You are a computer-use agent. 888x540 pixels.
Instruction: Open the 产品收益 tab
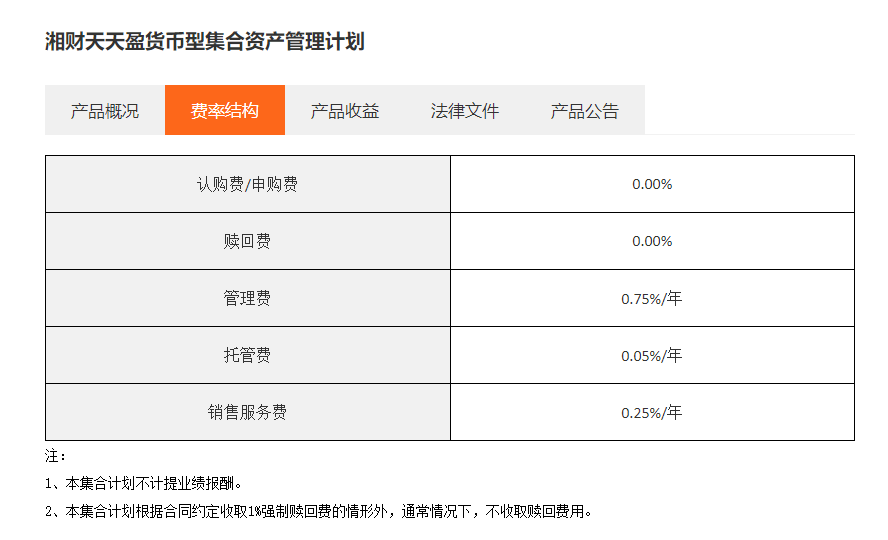(x=345, y=111)
